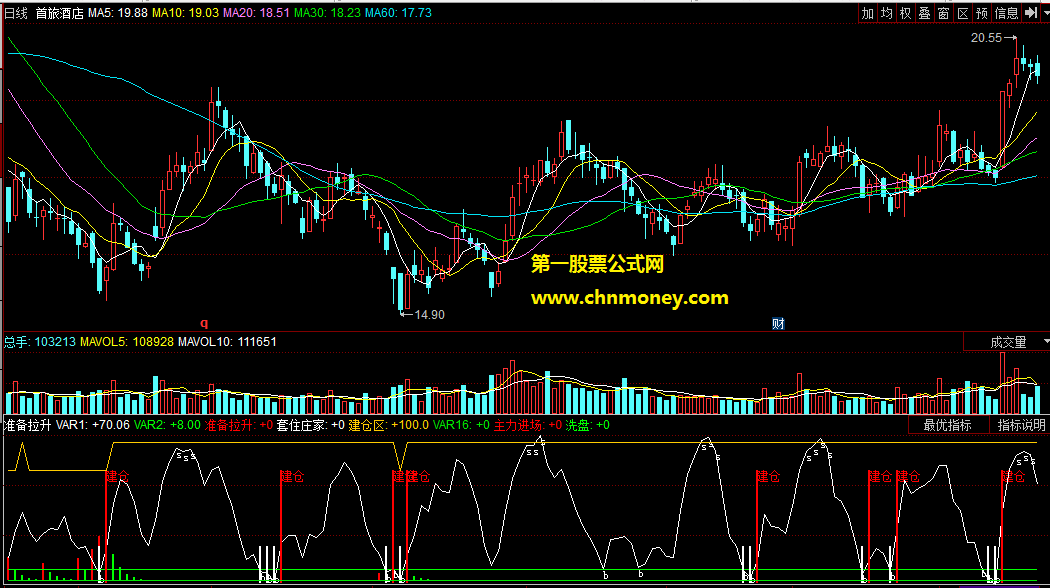Screen dimensions: 1050x588
Task: Click the red 准备拉升: +0 readout
Action: 238,425
